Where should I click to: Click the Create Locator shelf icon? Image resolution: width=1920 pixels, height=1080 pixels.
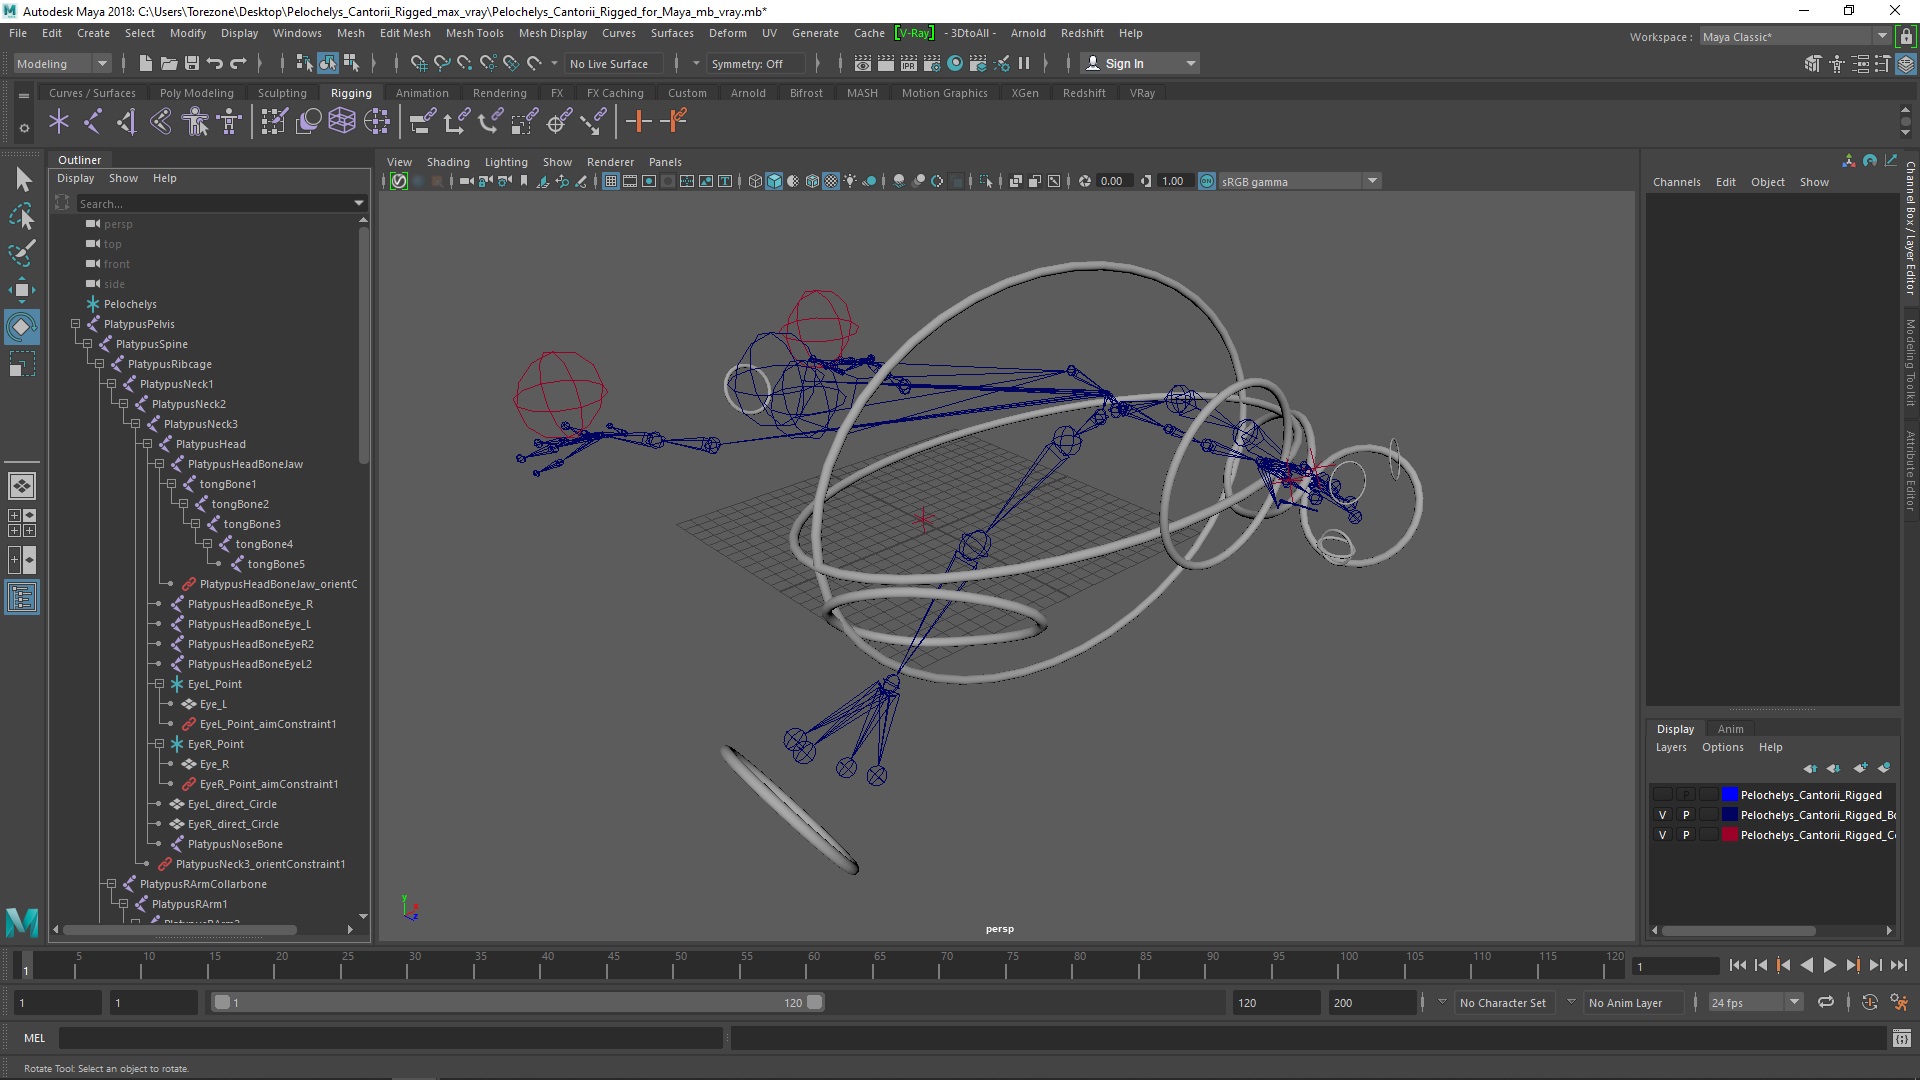[x=59, y=122]
